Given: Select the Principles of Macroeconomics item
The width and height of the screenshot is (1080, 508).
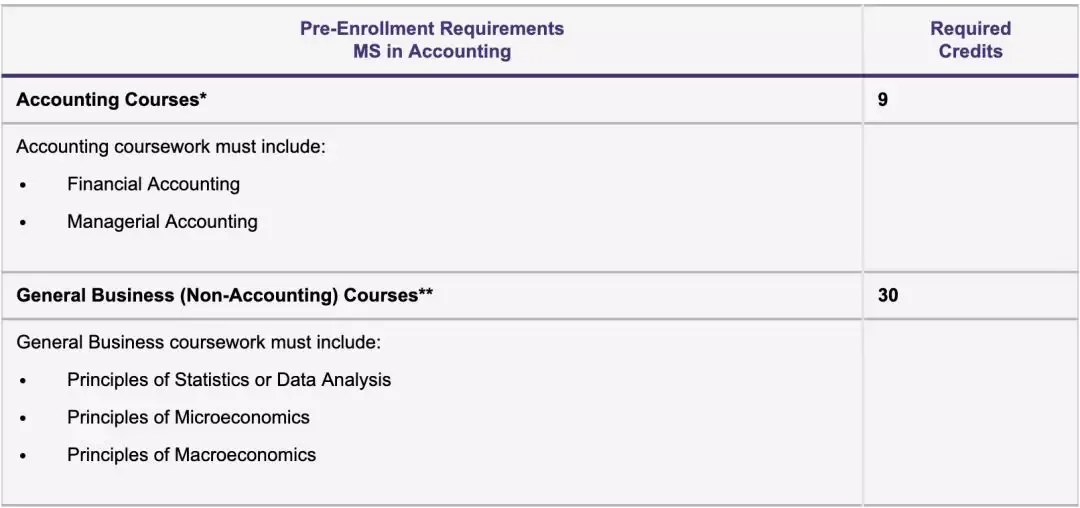Looking at the screenshot, I should click(191, 455).
